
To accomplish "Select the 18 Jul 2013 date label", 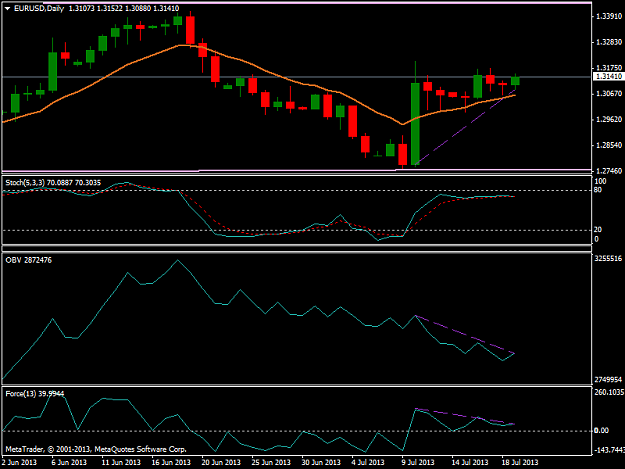I will (x=520, y=462).
